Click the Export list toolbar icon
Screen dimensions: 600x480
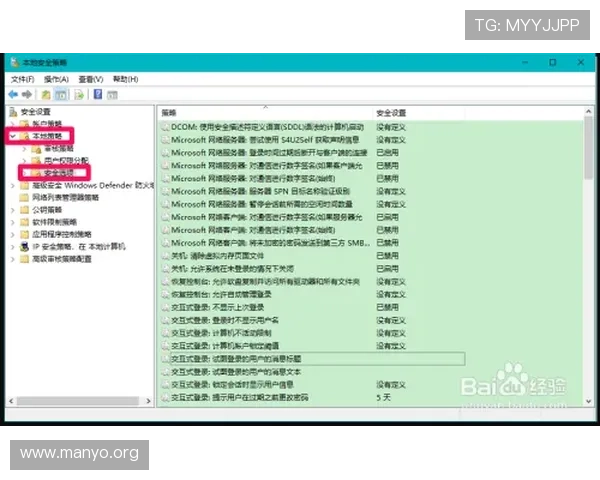77,95
